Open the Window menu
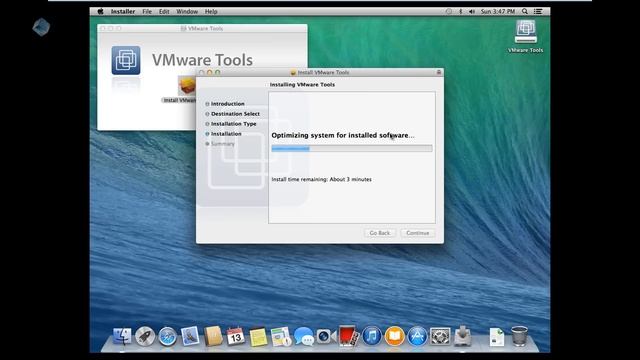 pos(187,11)
